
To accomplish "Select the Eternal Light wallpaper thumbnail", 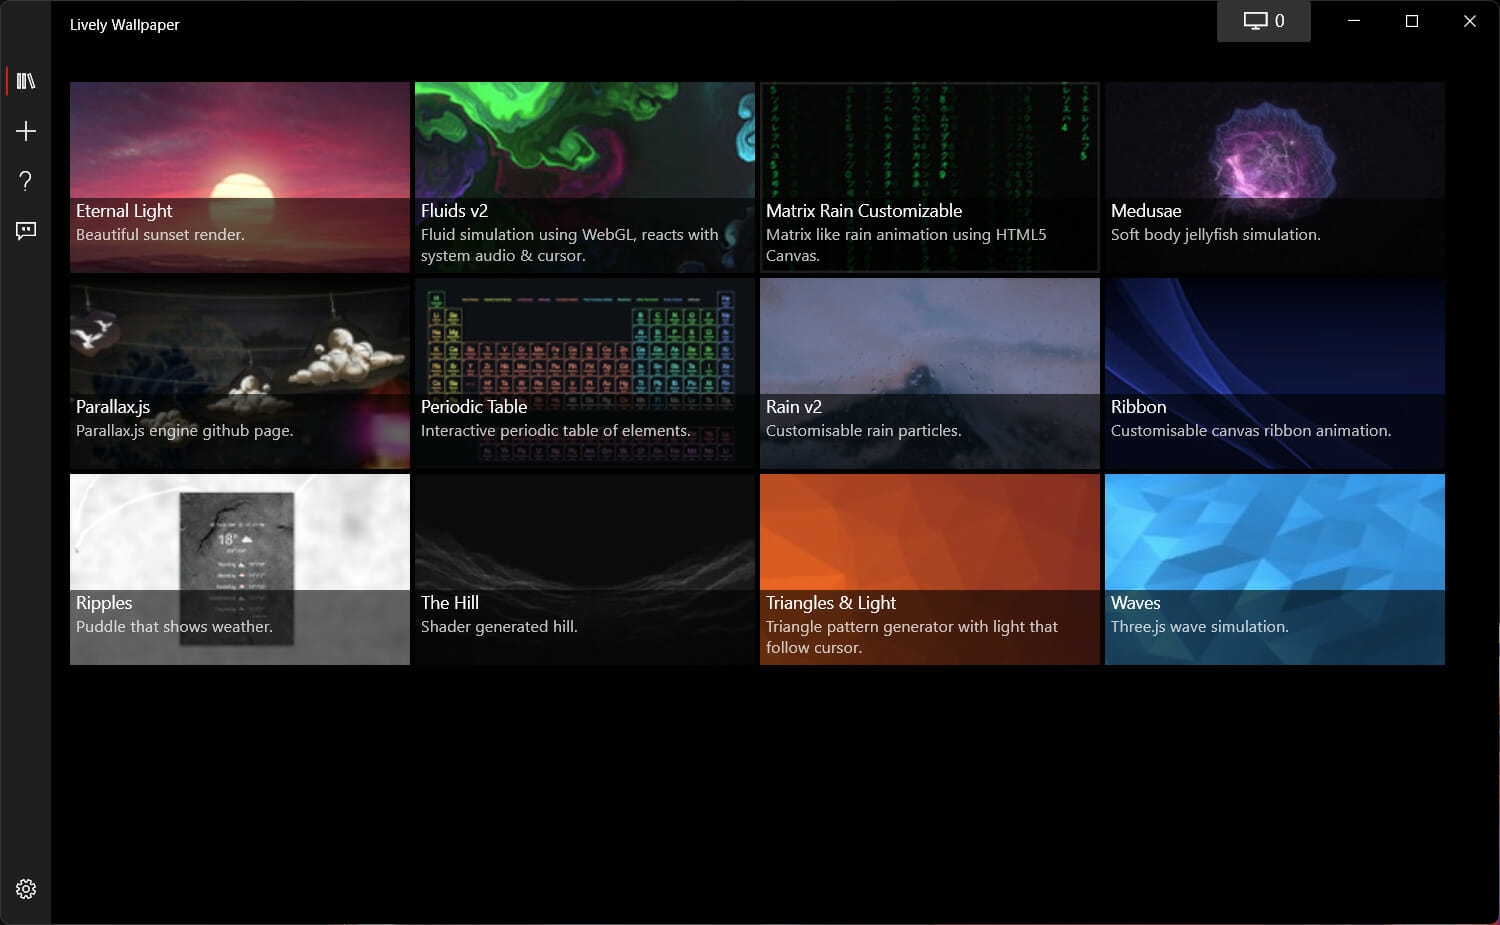I will (240, 177).
